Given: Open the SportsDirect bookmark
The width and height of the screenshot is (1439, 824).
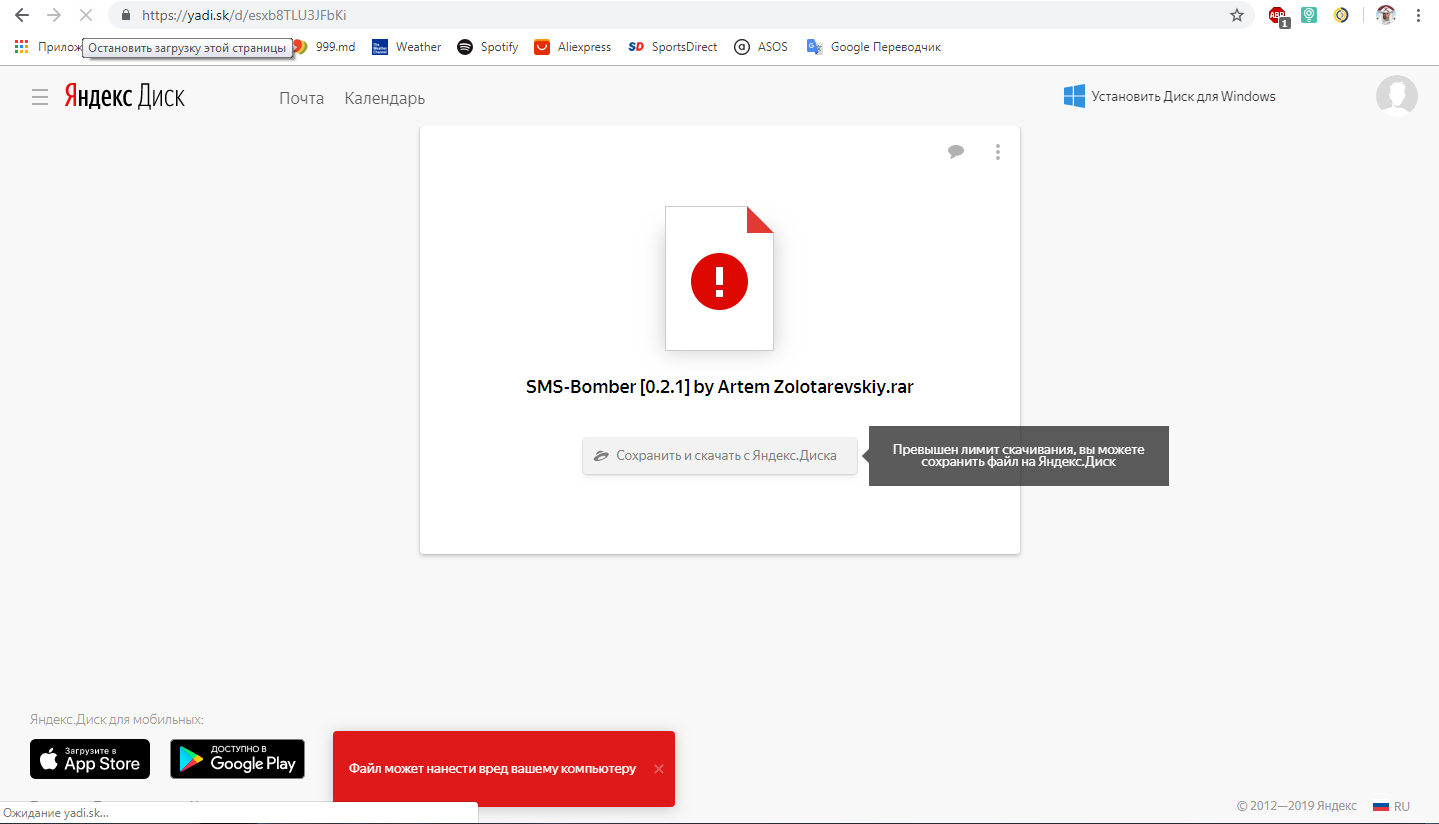Looking at the screenshot, I should [x=673, y=47].
